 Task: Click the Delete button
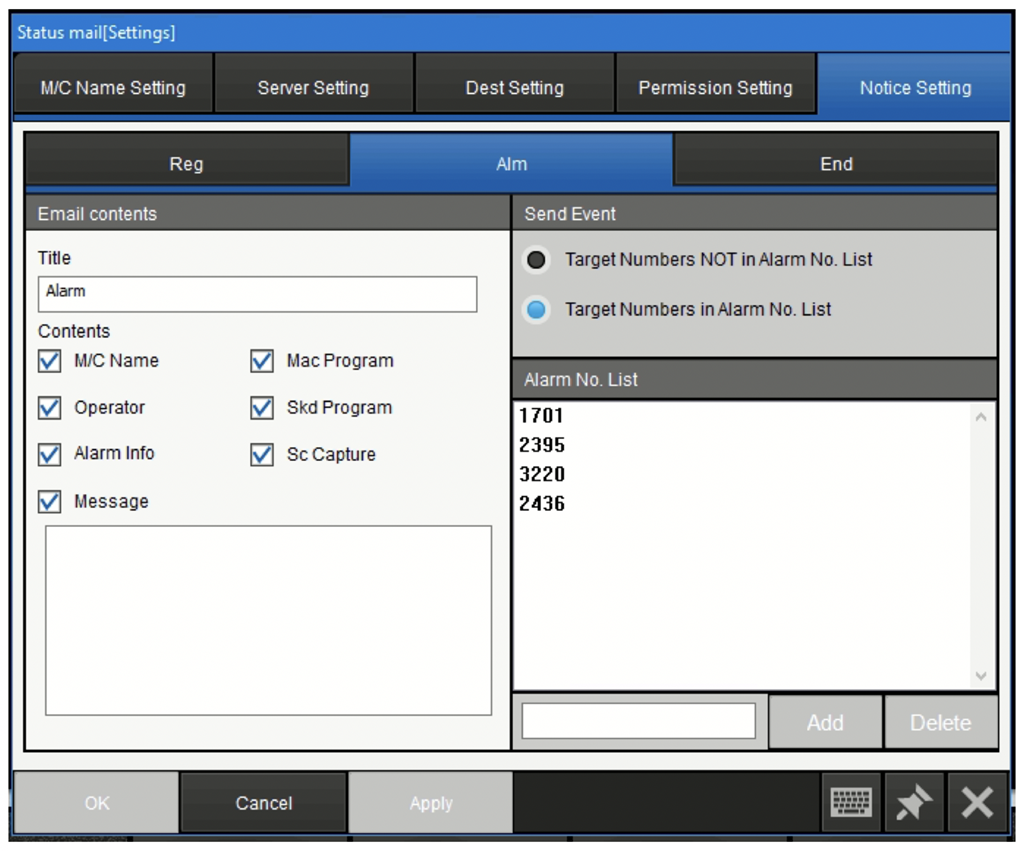tap(941, 722)
